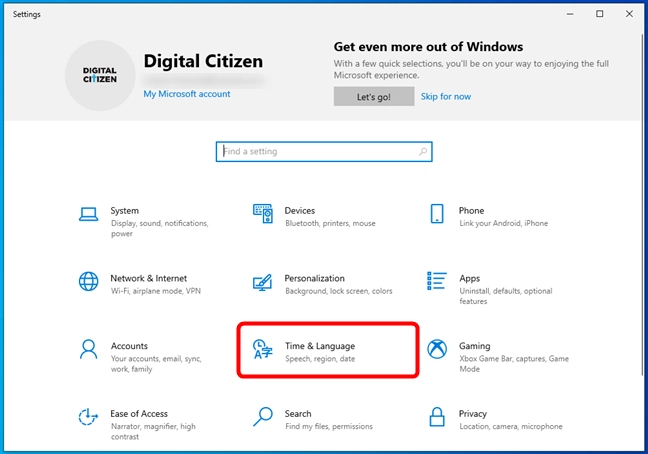Open Ease of Access title text
This screenshot has height=454, width=648.
click(139, 414)
